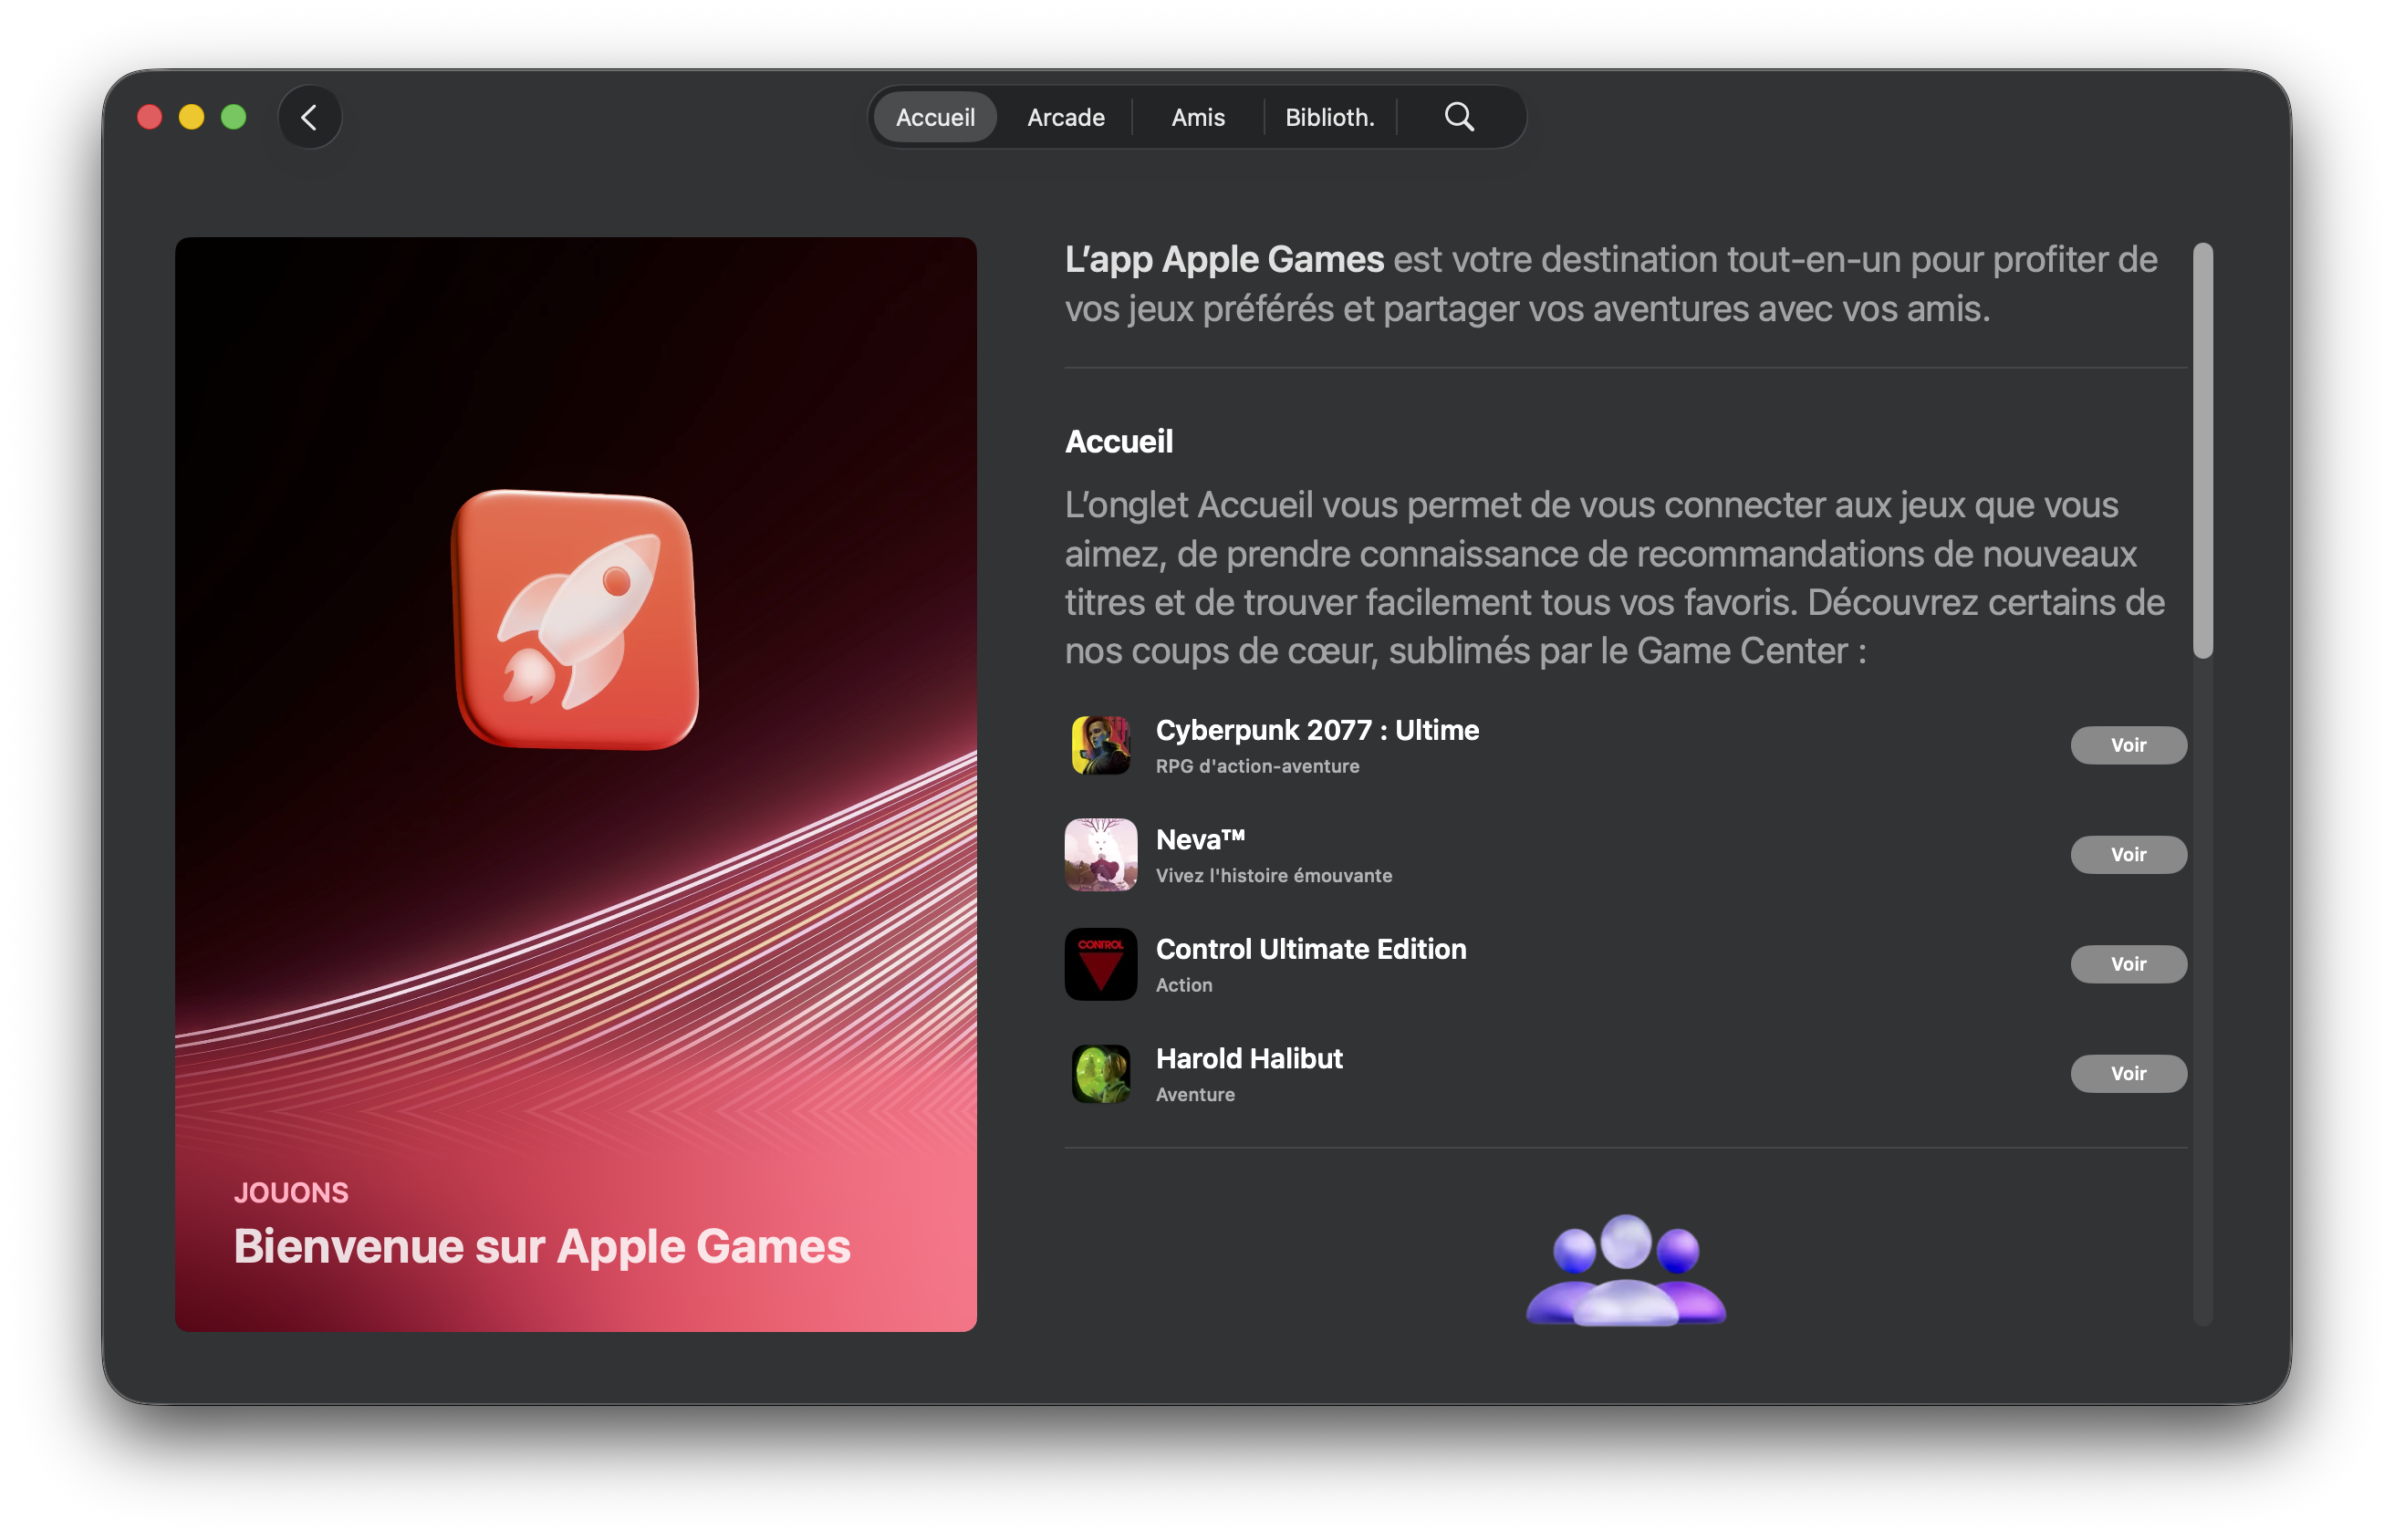Click the green fullscreen window button
This screenshot has width=2394, height=1540.
coord(233,117)
